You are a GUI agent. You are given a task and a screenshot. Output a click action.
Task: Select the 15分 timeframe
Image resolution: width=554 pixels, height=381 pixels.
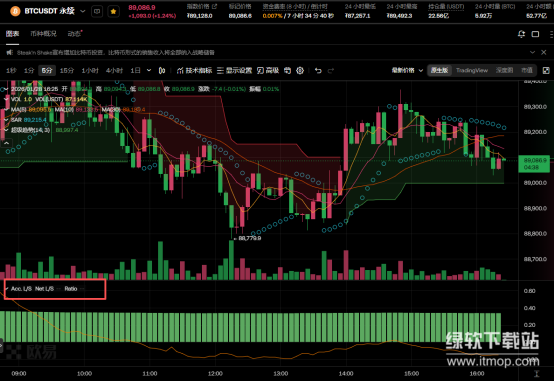(67, 71)
